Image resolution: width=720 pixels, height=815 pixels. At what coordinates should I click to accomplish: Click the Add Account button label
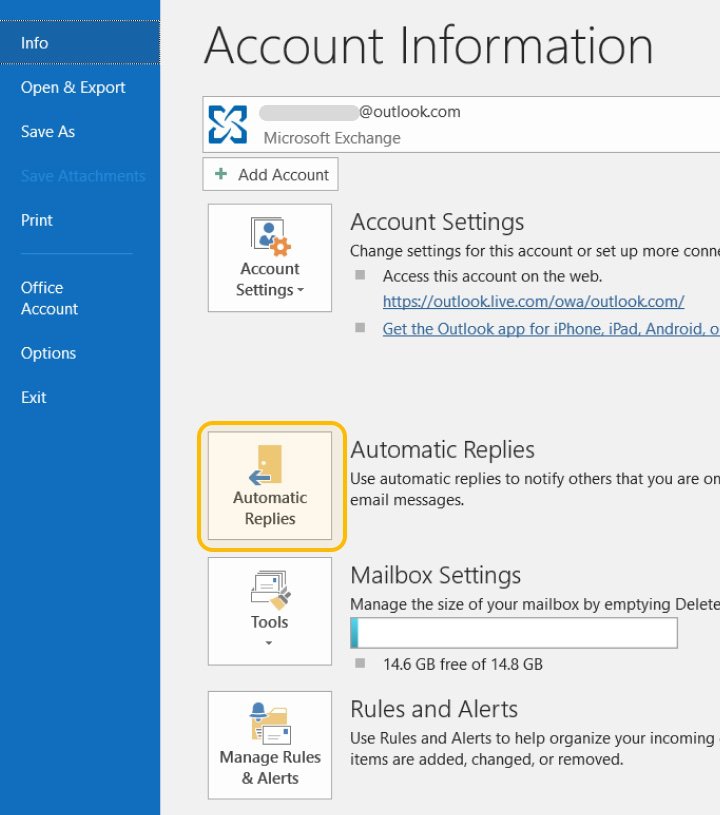pyautogui.click(x=283, y=175)
